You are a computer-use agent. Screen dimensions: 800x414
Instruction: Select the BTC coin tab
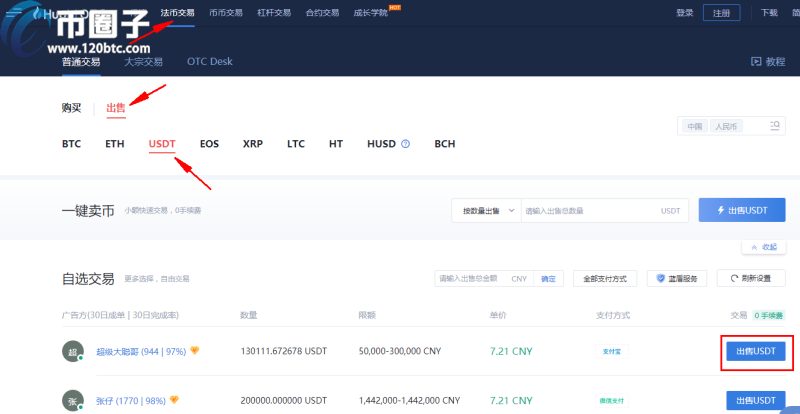(71, 144)
